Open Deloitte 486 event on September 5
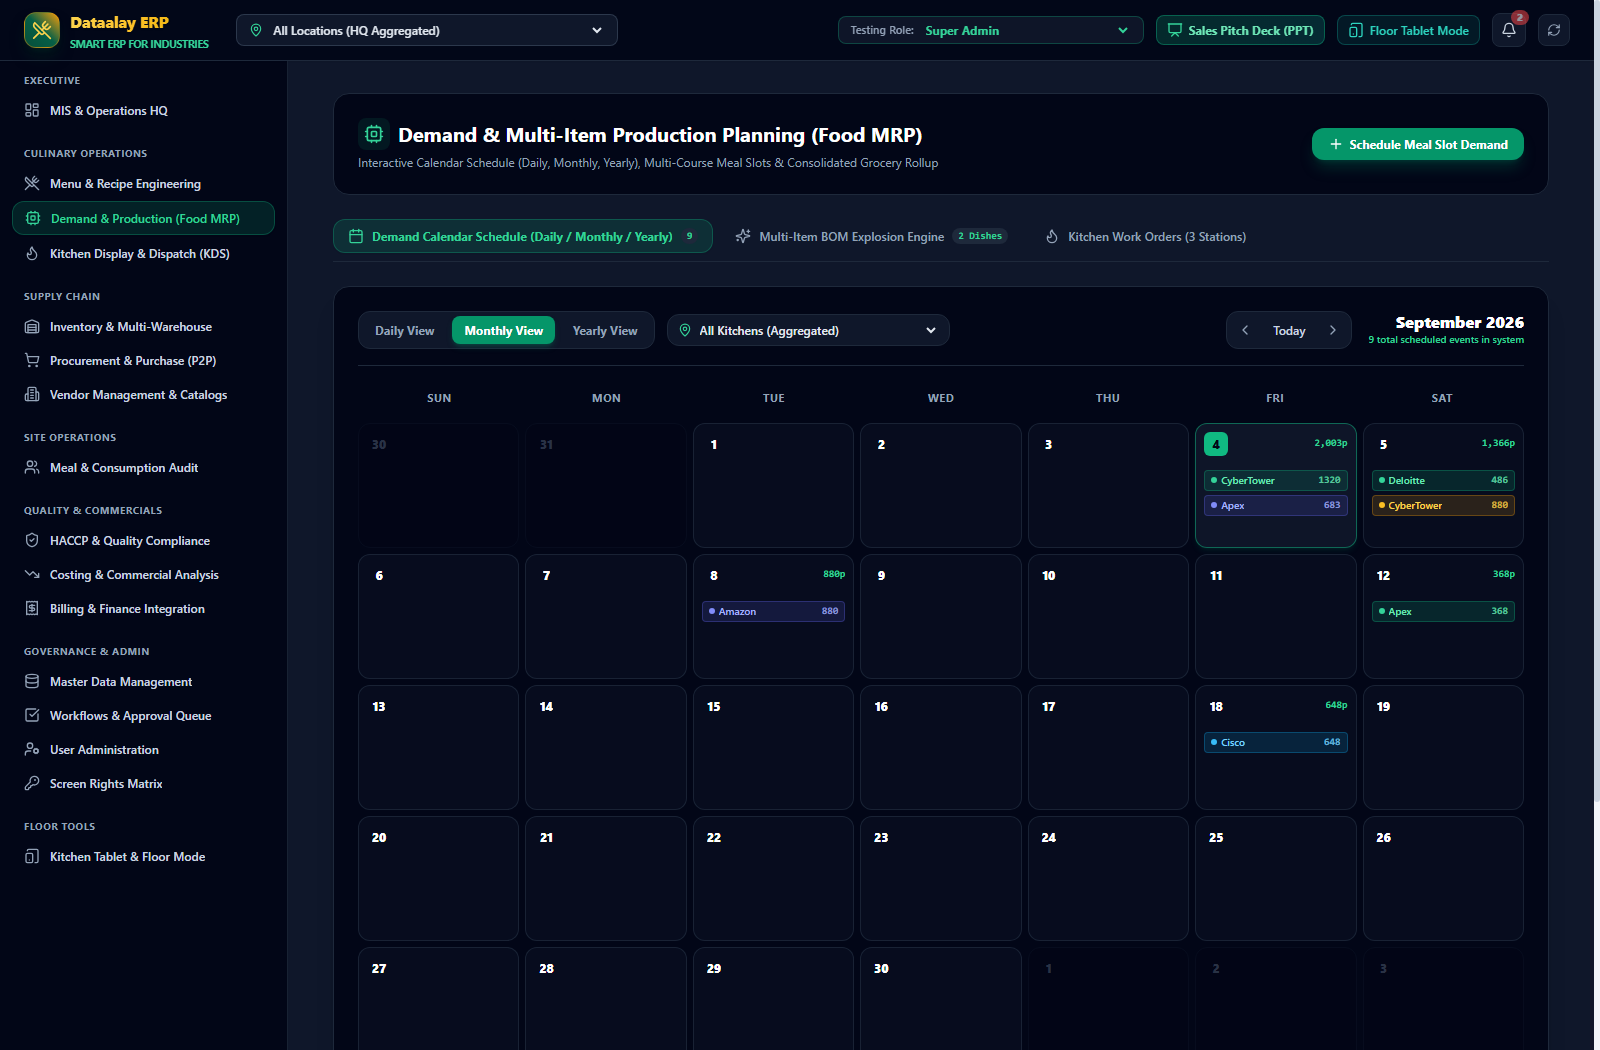 pyautogui.click(x=1443, y=480)
